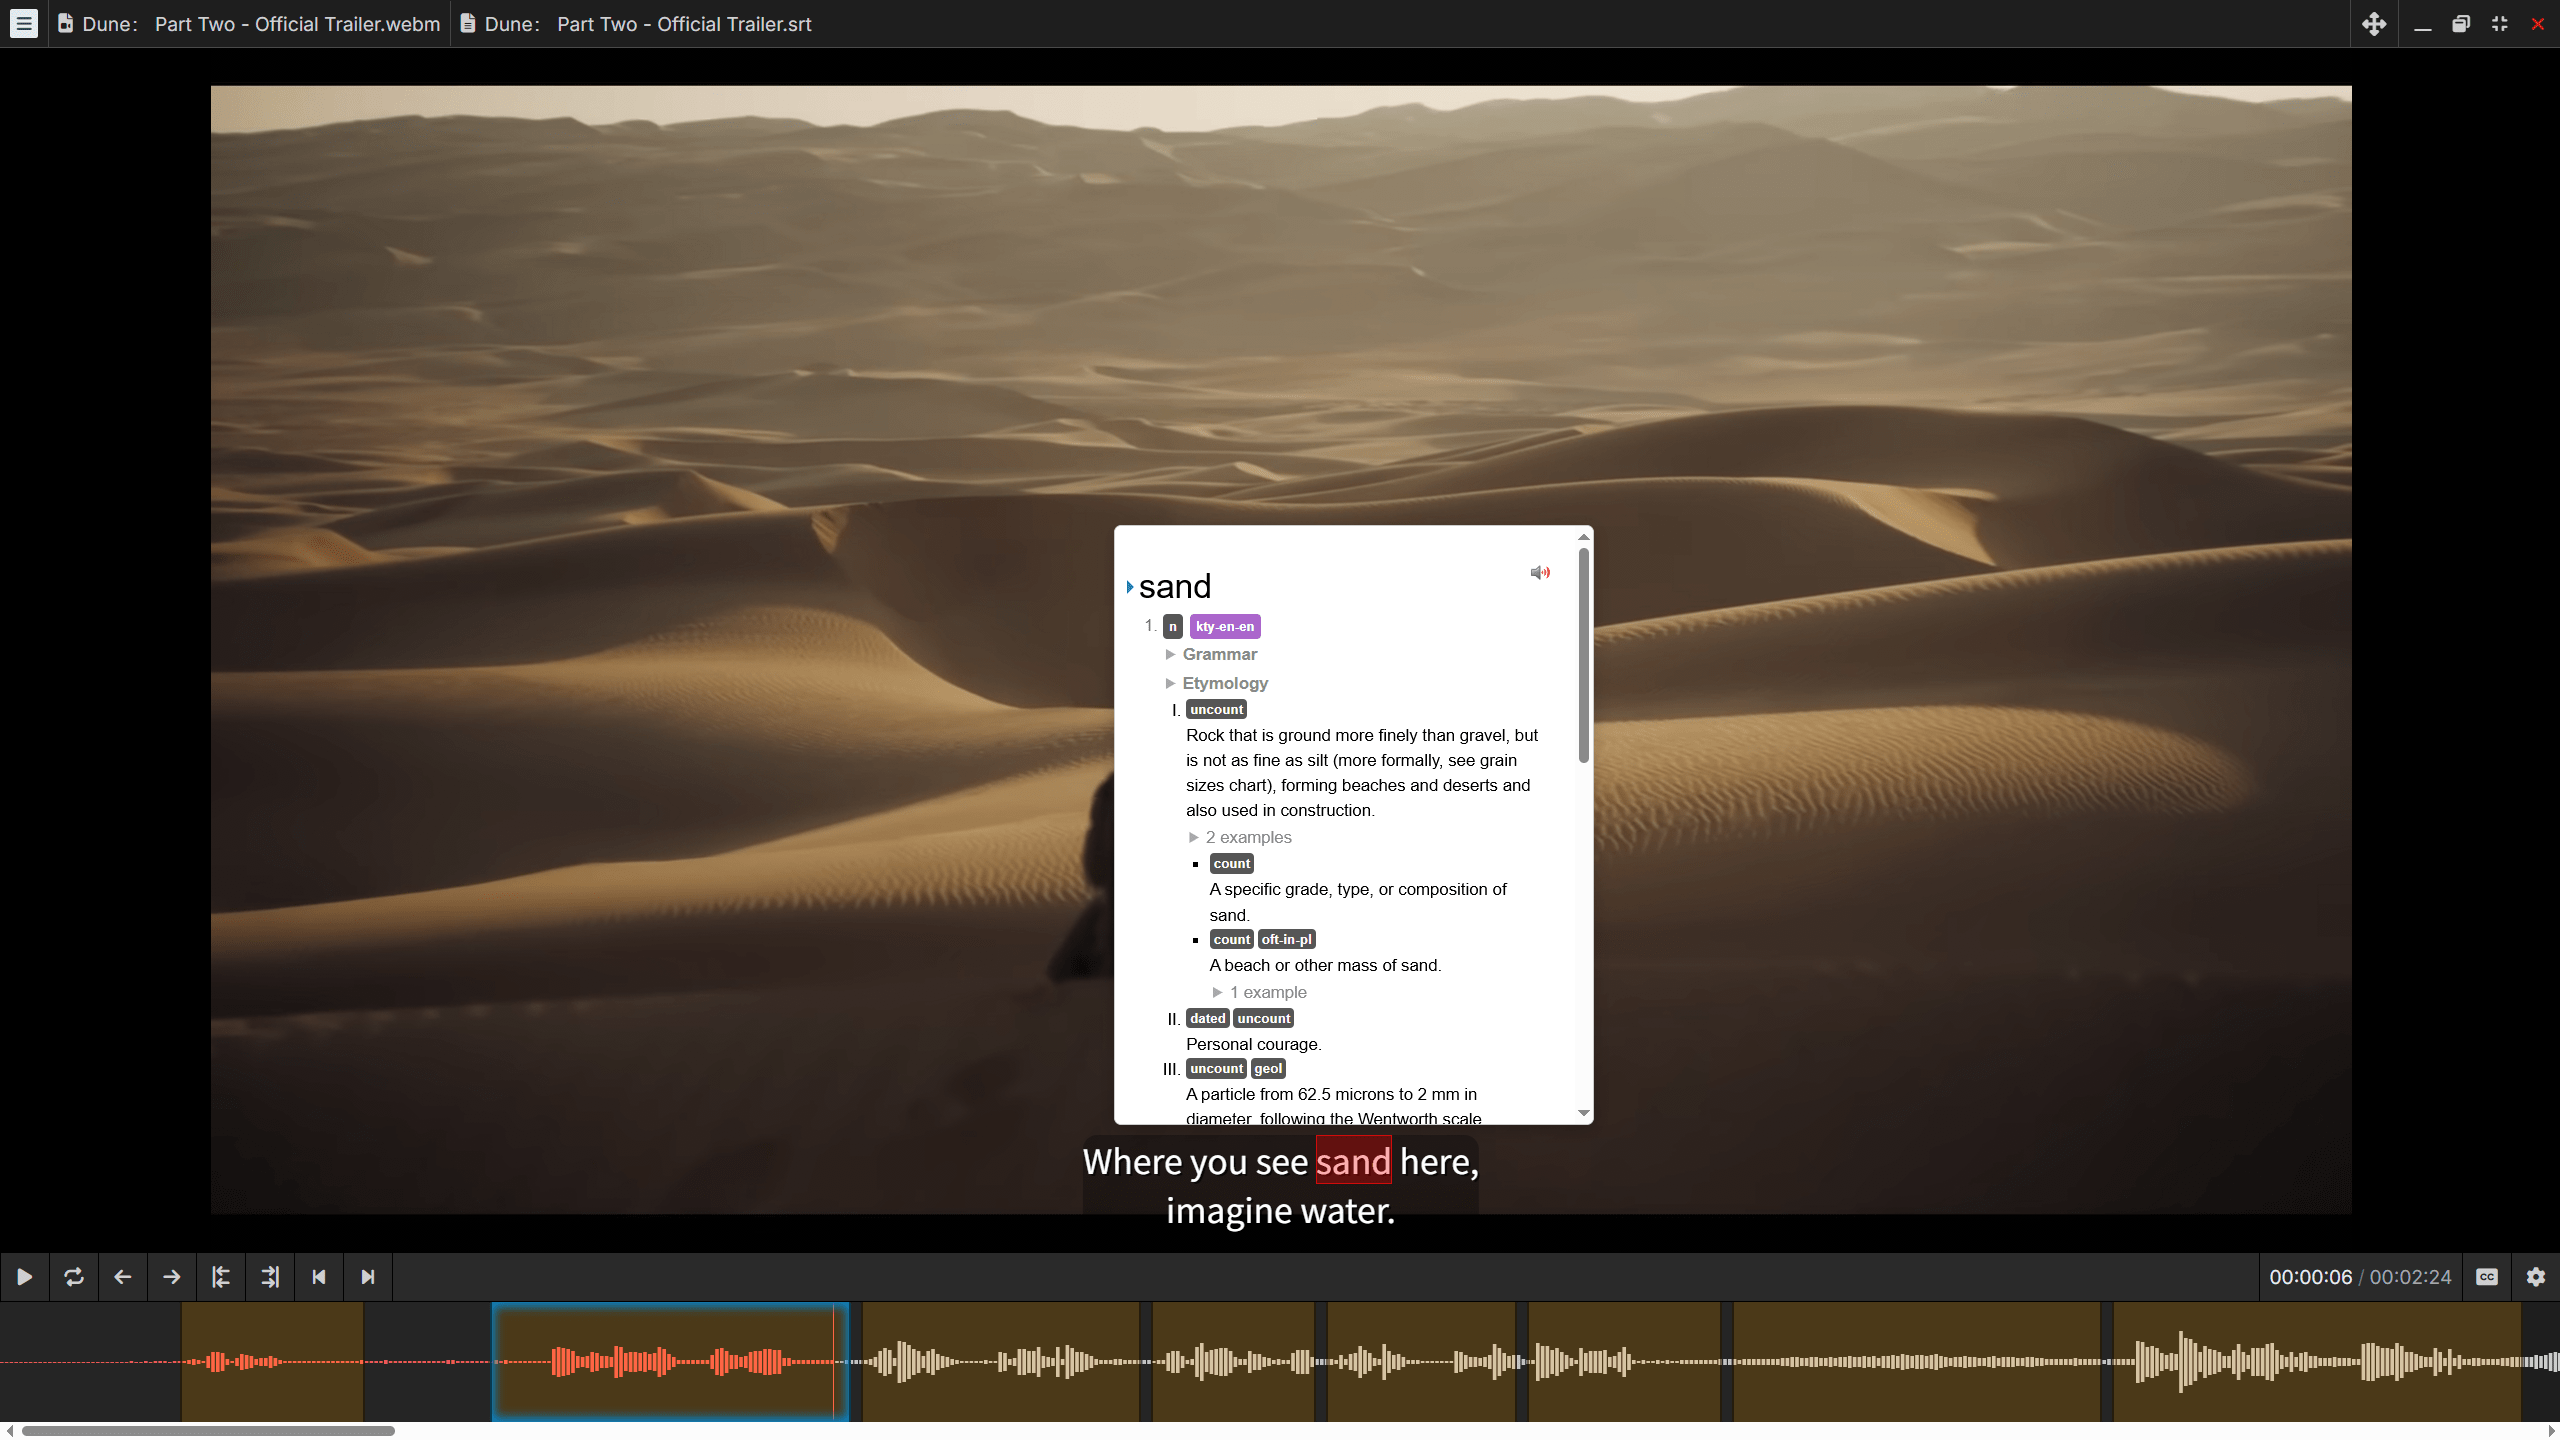This screenshot has width=2560, height=1440.
Task: Play the video
Action: 24,1277
